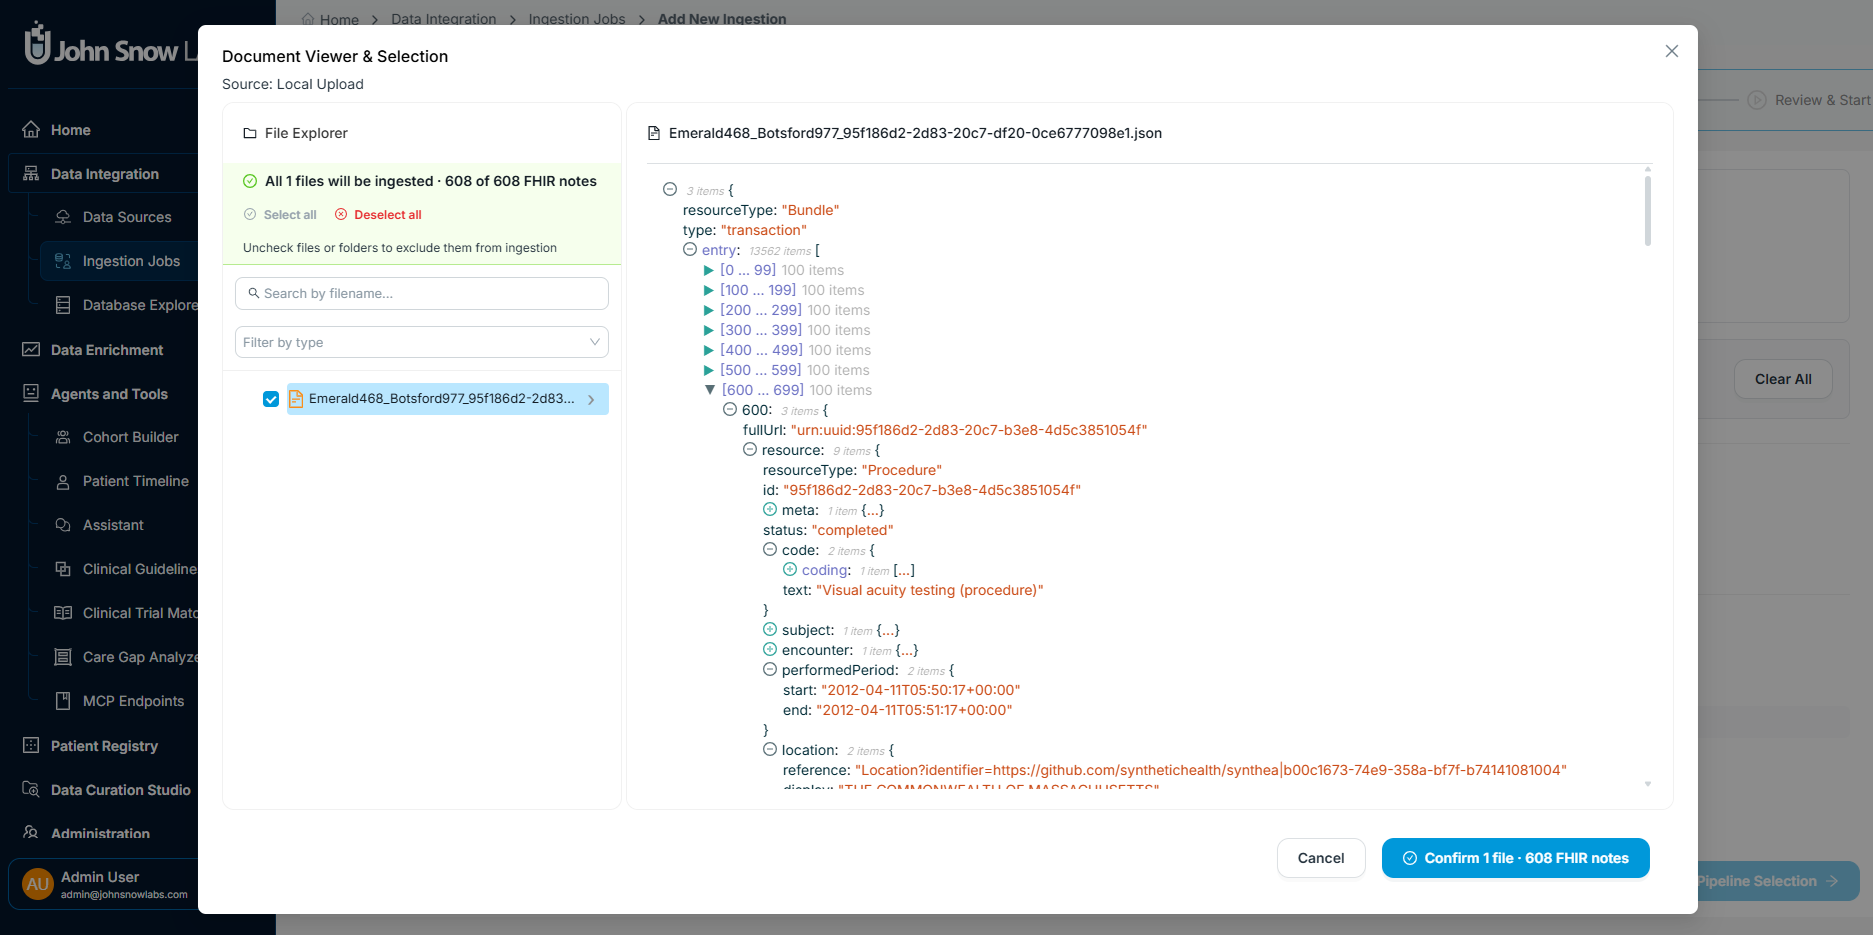The width and height of the screenshot is (1873, 936).
Task: Collapse the resource node
Action: coord(750,449)
